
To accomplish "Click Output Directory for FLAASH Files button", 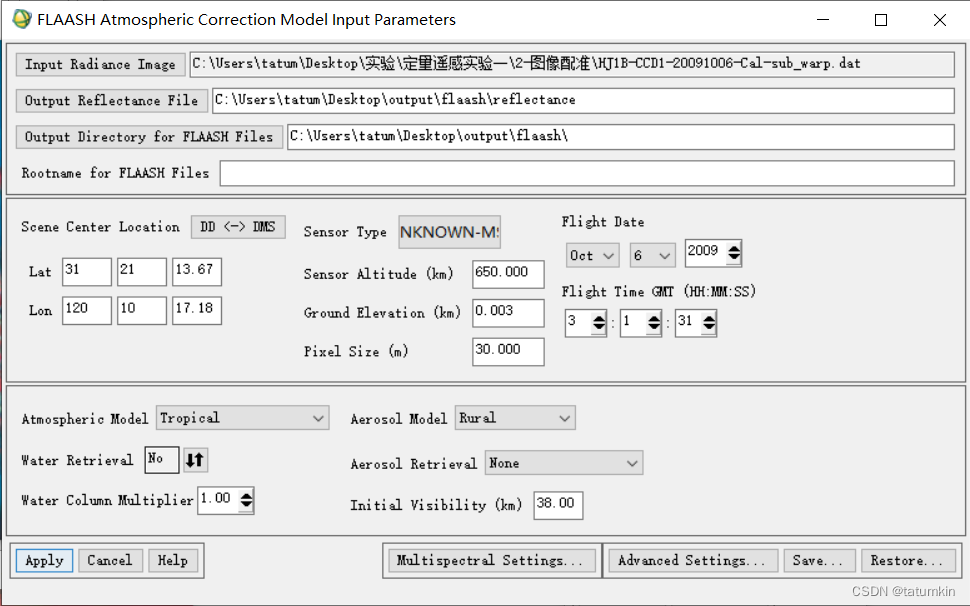I will click(x=149, y=137).
